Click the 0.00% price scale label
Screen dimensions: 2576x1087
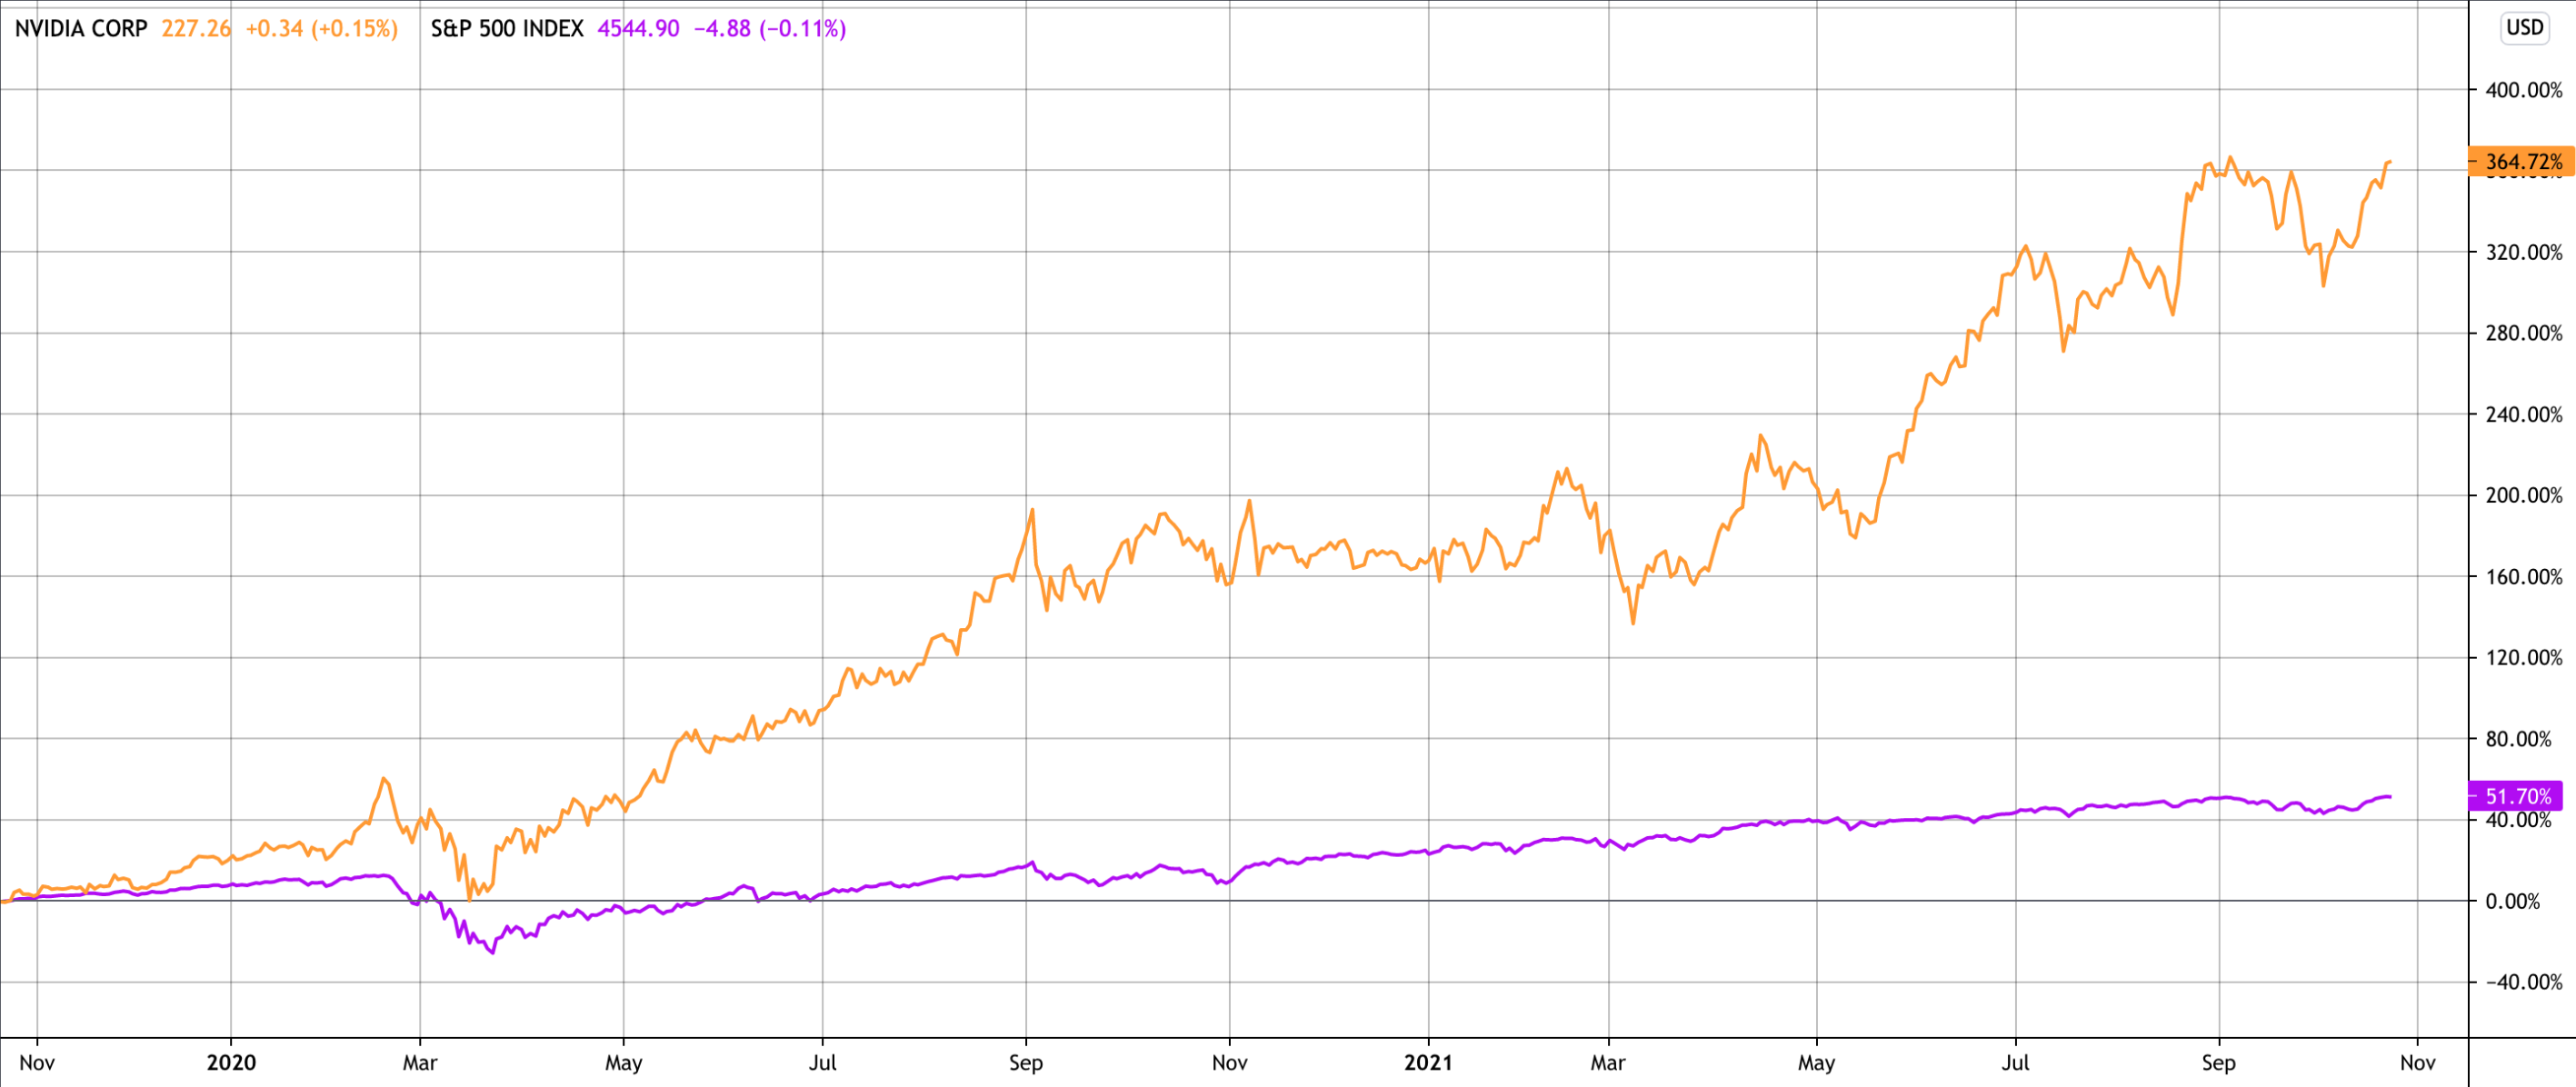[2526, 901]
